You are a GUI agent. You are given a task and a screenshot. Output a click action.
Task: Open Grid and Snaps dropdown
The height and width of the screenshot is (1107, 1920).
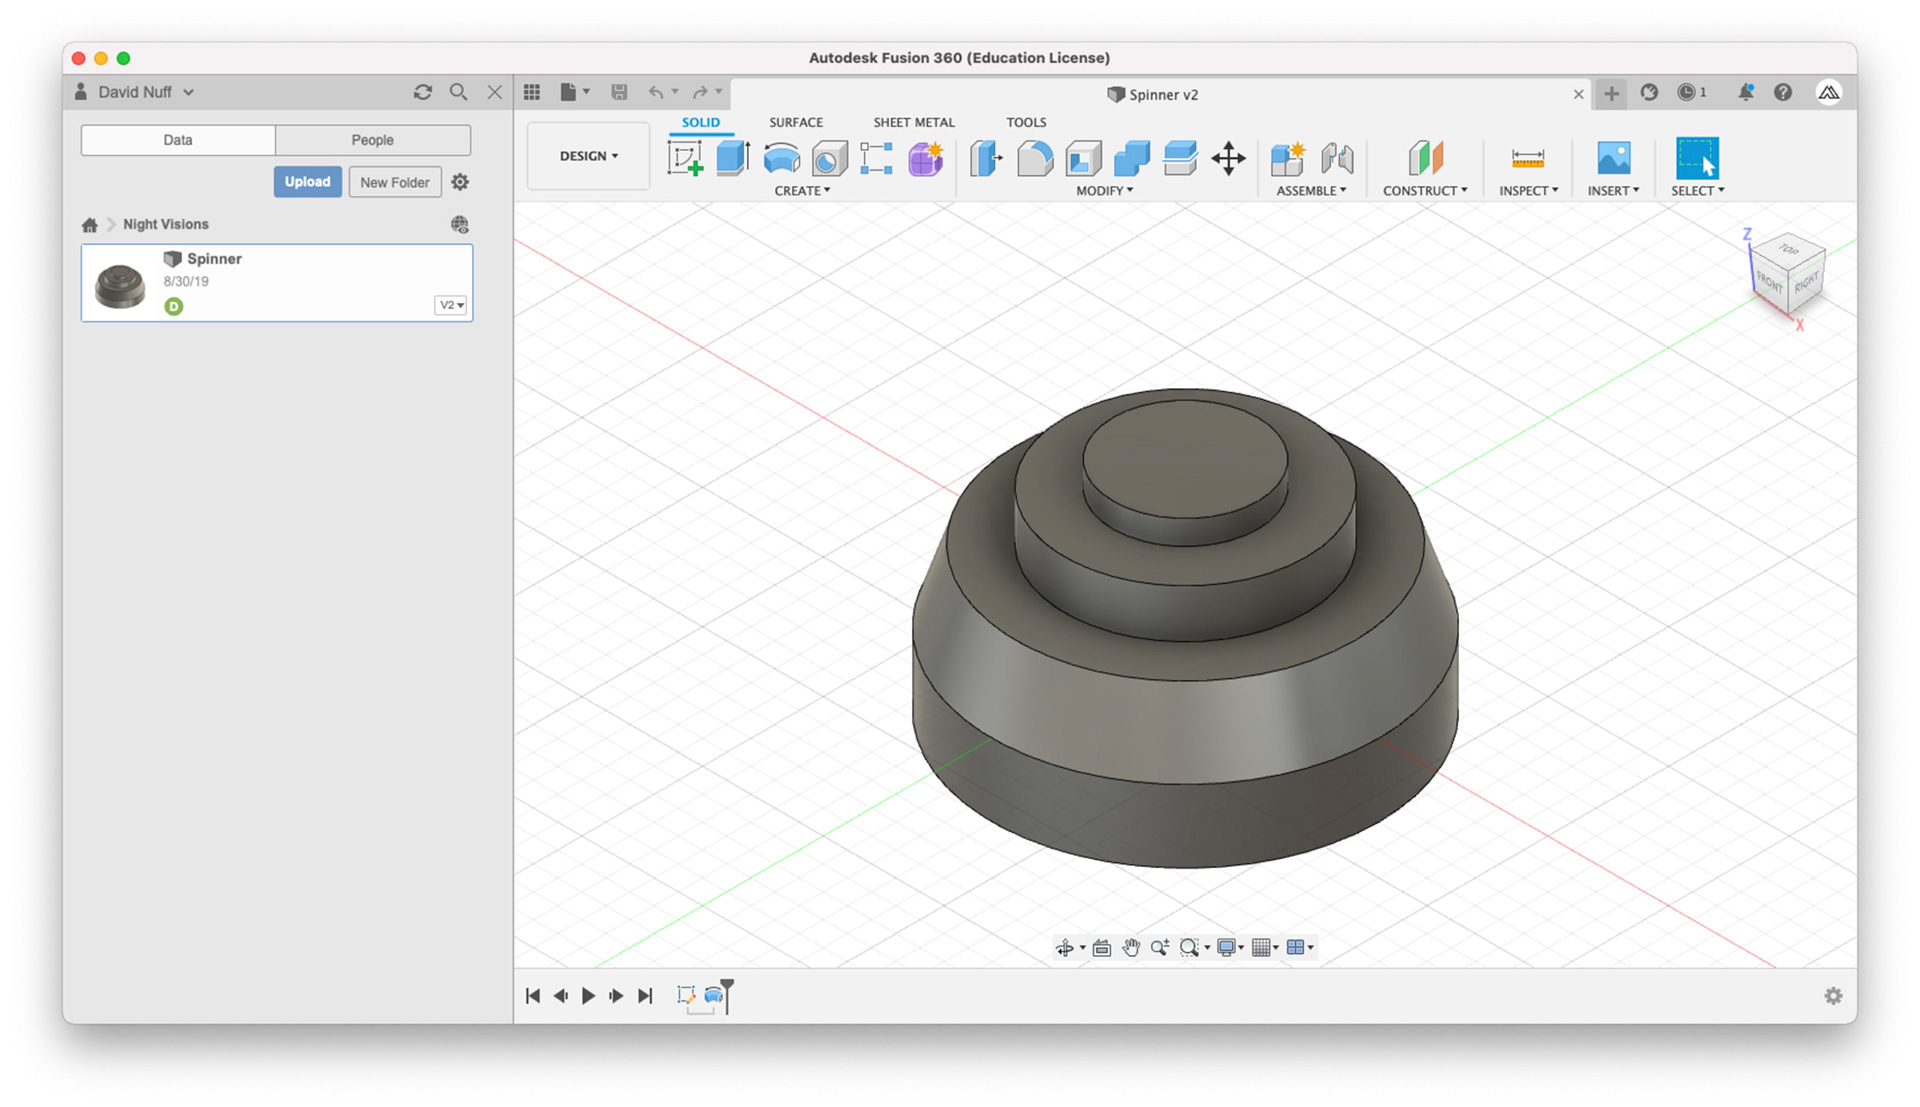[1265, 947]
